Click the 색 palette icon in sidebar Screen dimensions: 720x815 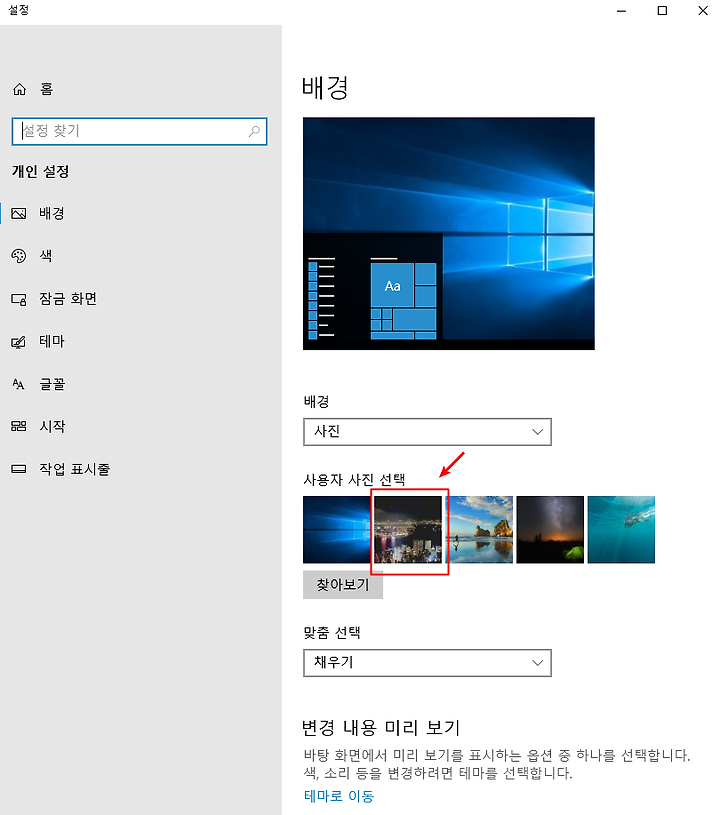click(x=19, y=256)
